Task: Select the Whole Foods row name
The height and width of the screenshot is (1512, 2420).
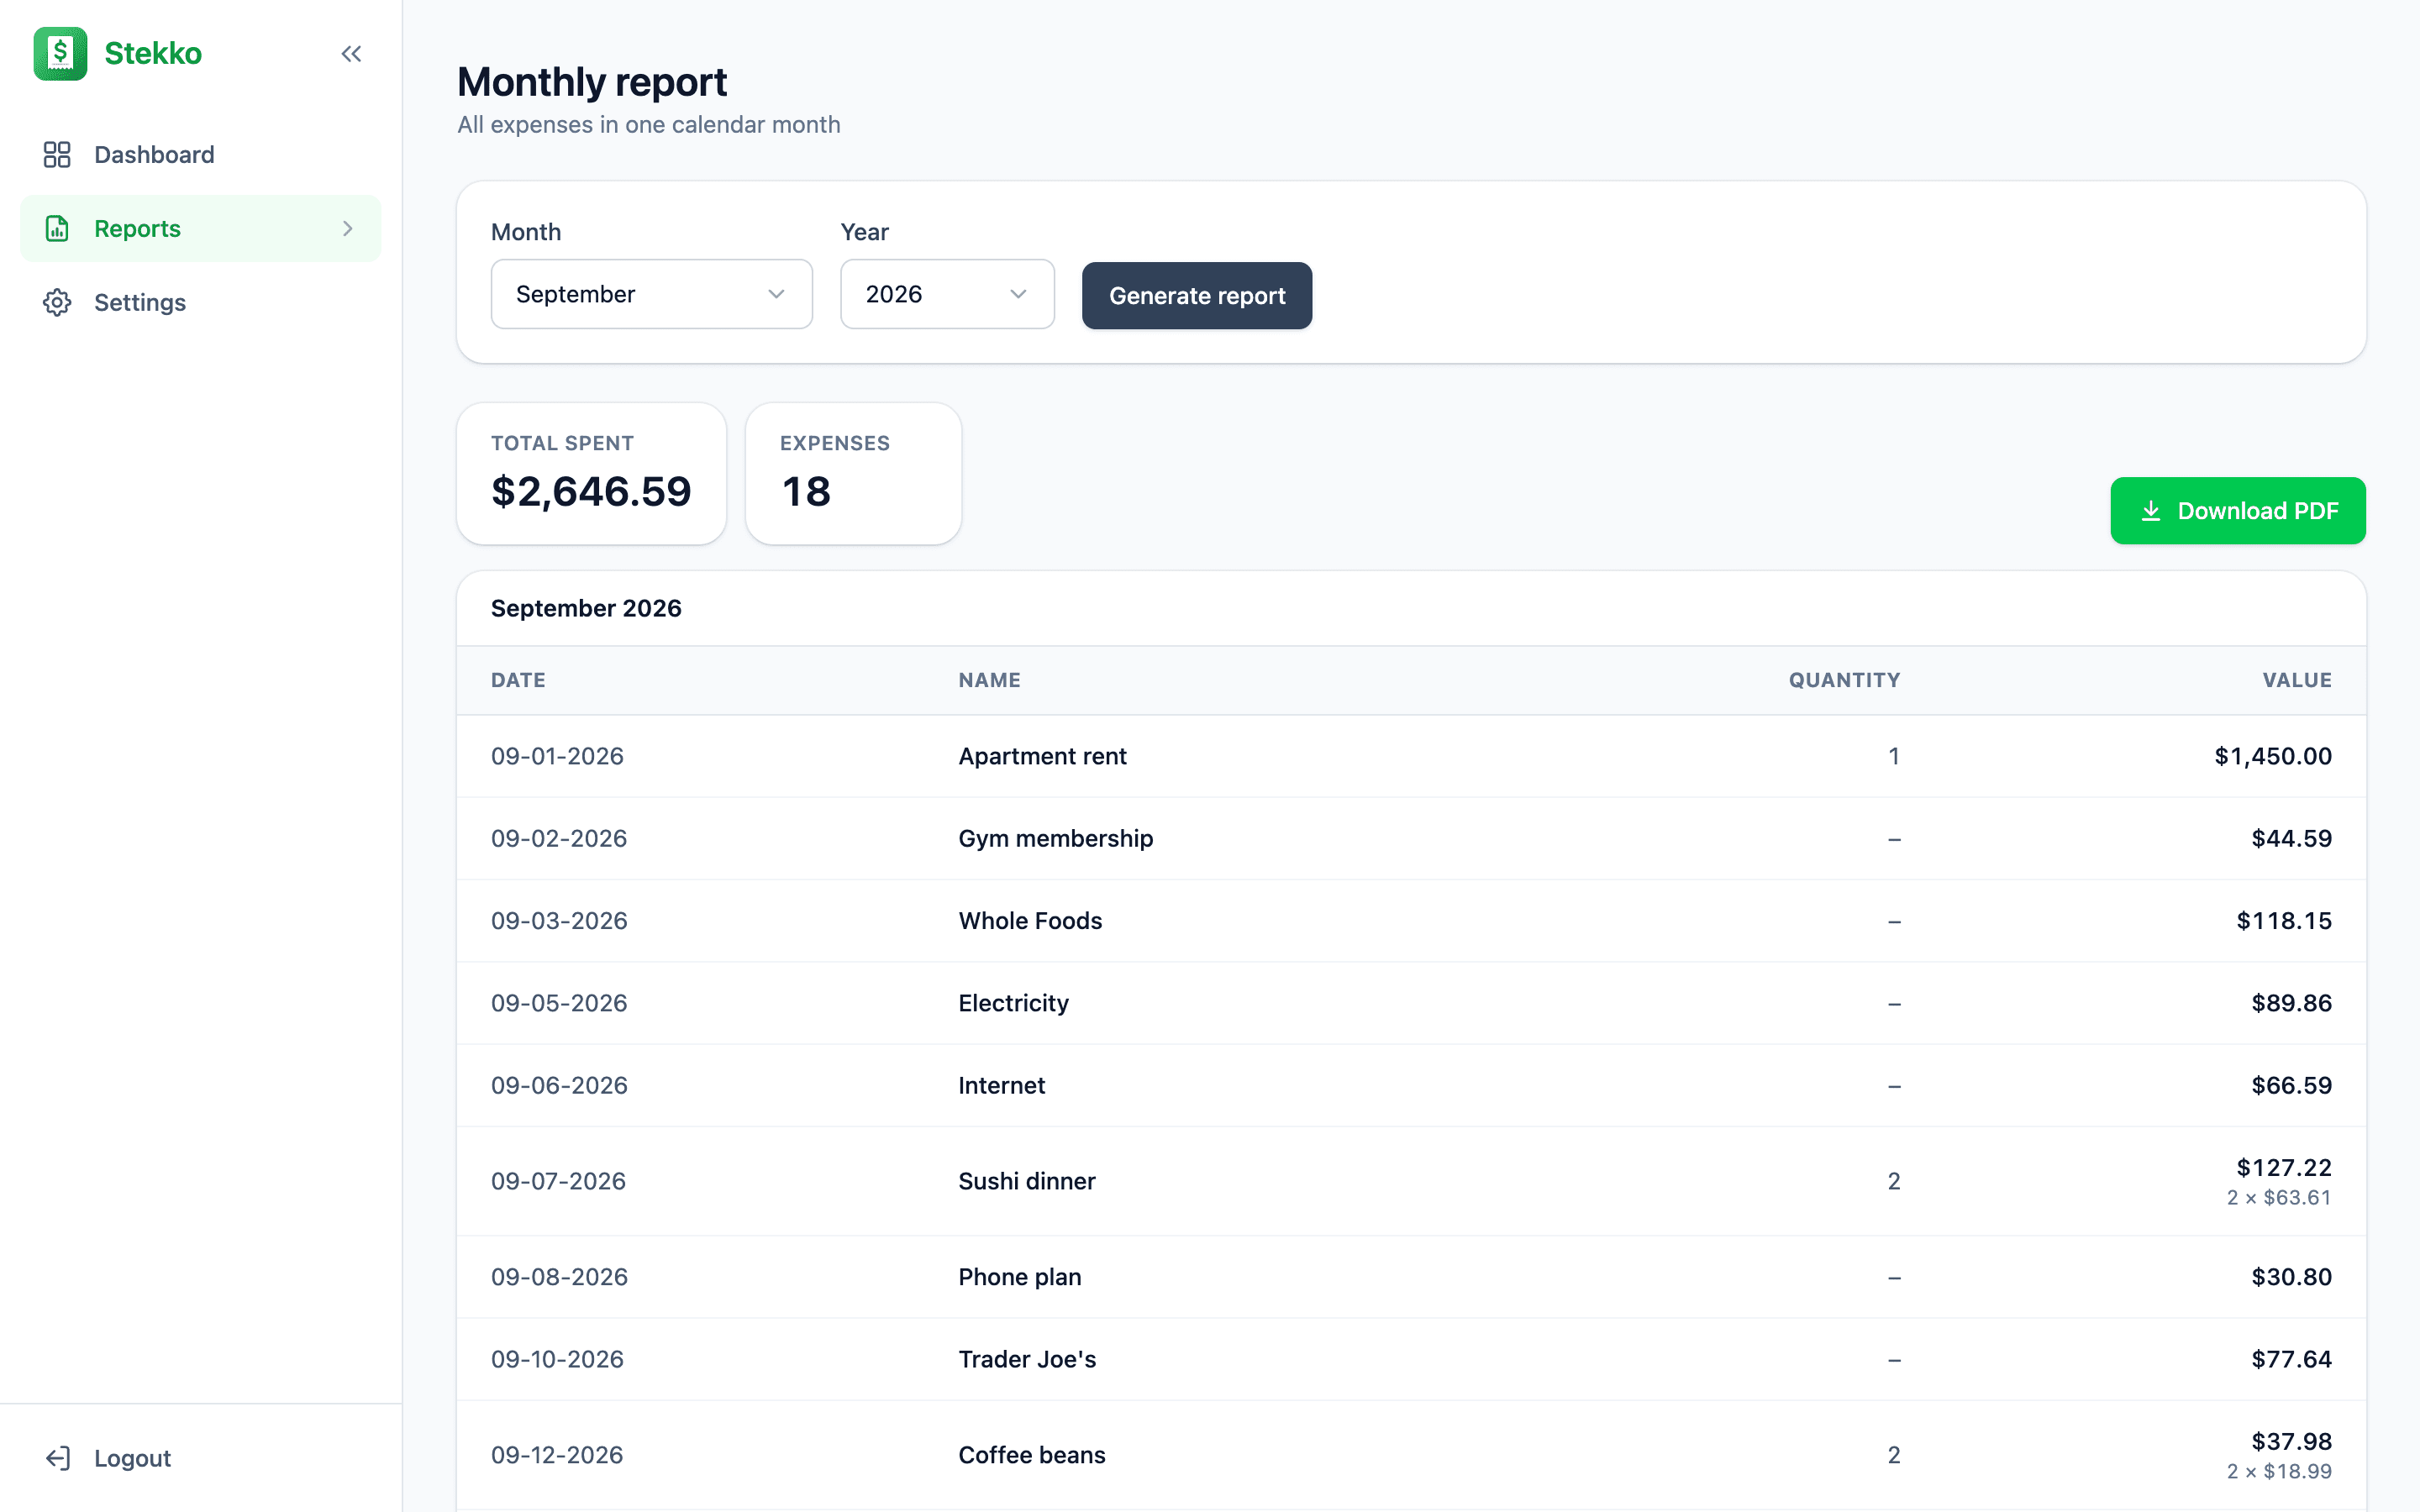Action: 1030,921
